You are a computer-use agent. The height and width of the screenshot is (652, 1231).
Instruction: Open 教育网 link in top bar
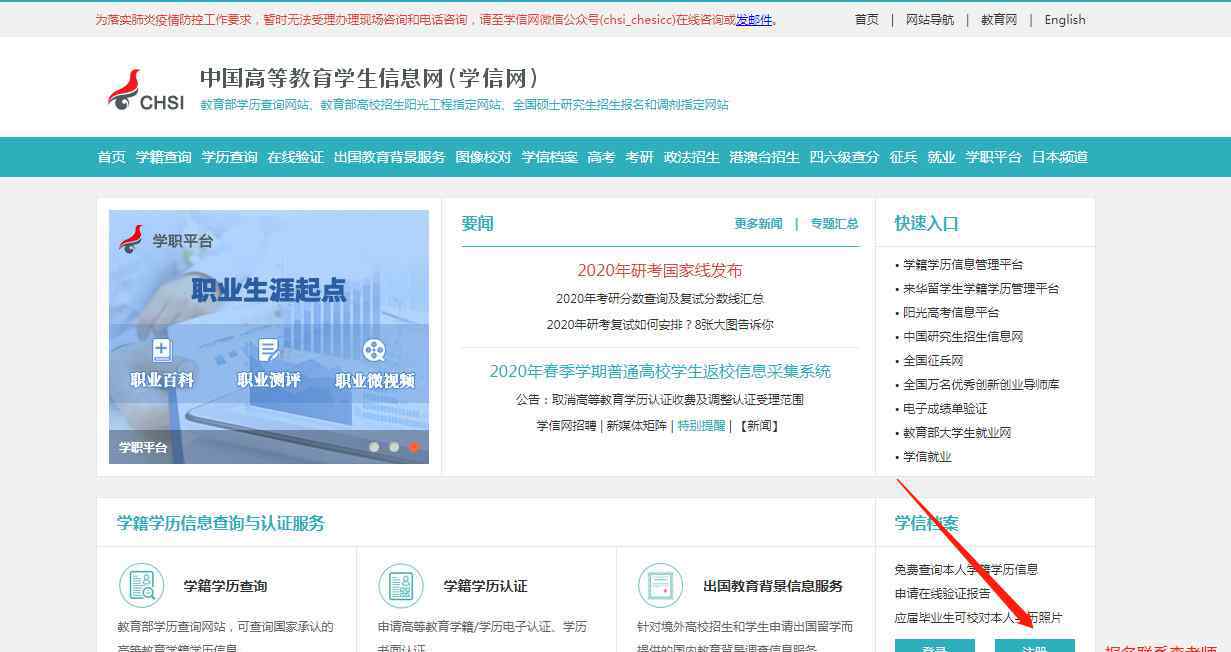pyautogui.click(x=999, y=20)
